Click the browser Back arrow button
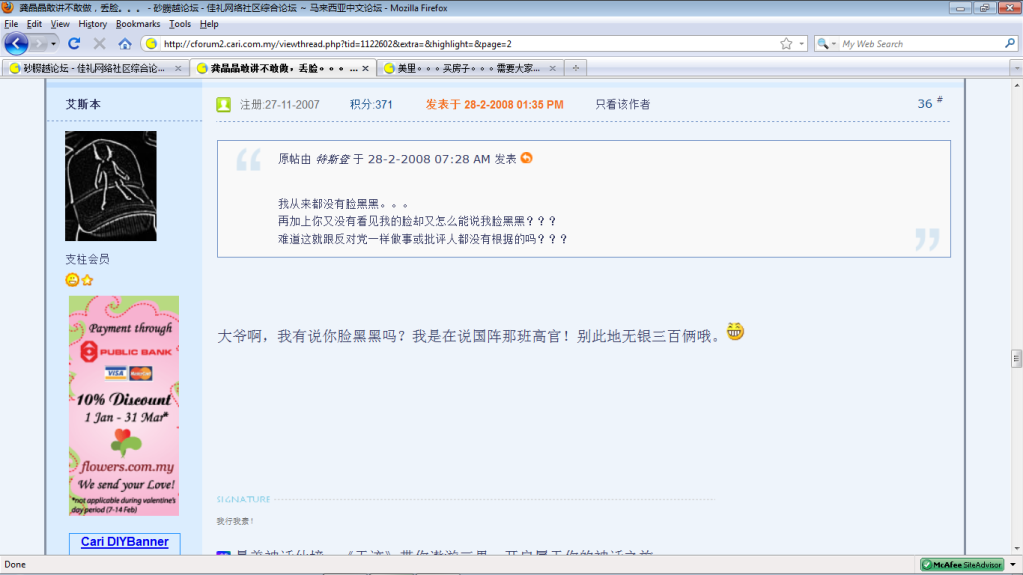The width and height of the screenshot is (1023, 575). coord(17,44)
